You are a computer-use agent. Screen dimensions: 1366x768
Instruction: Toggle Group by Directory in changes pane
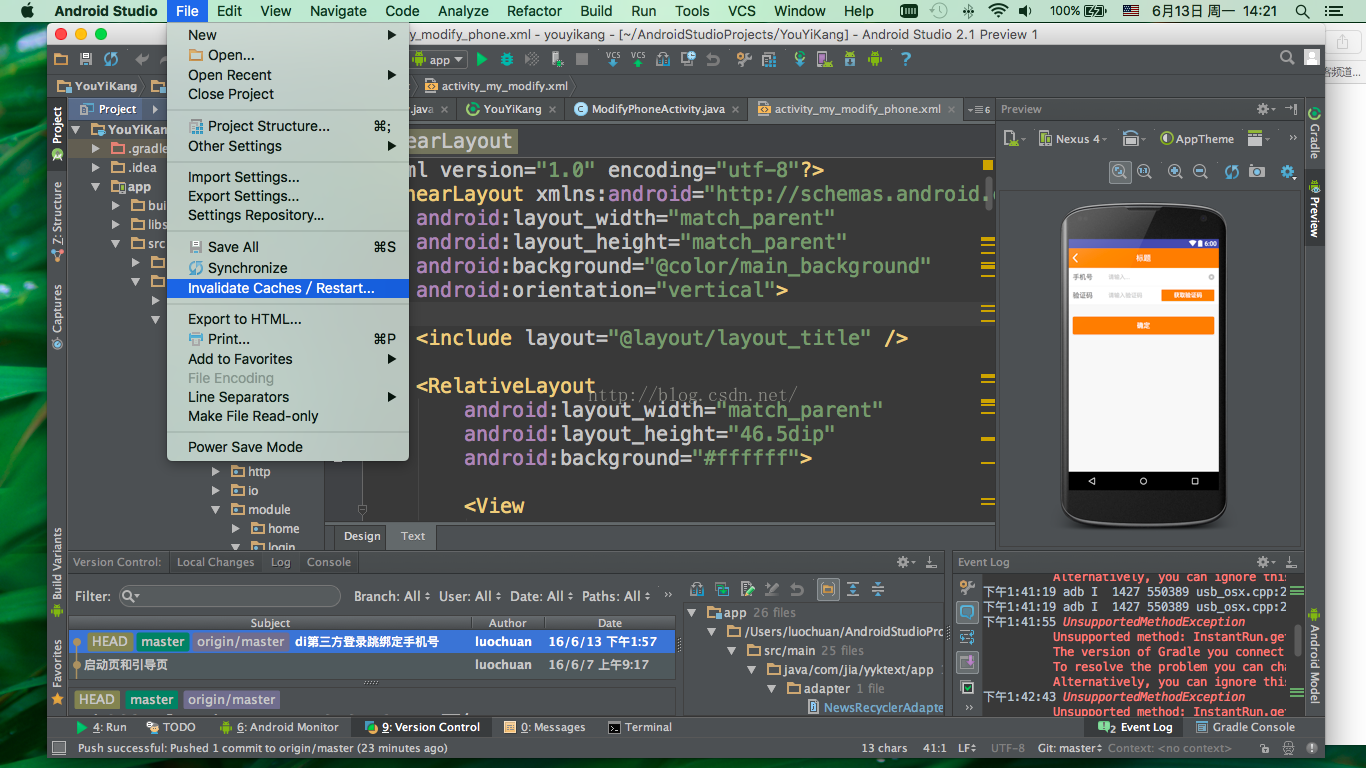(828, 589)
